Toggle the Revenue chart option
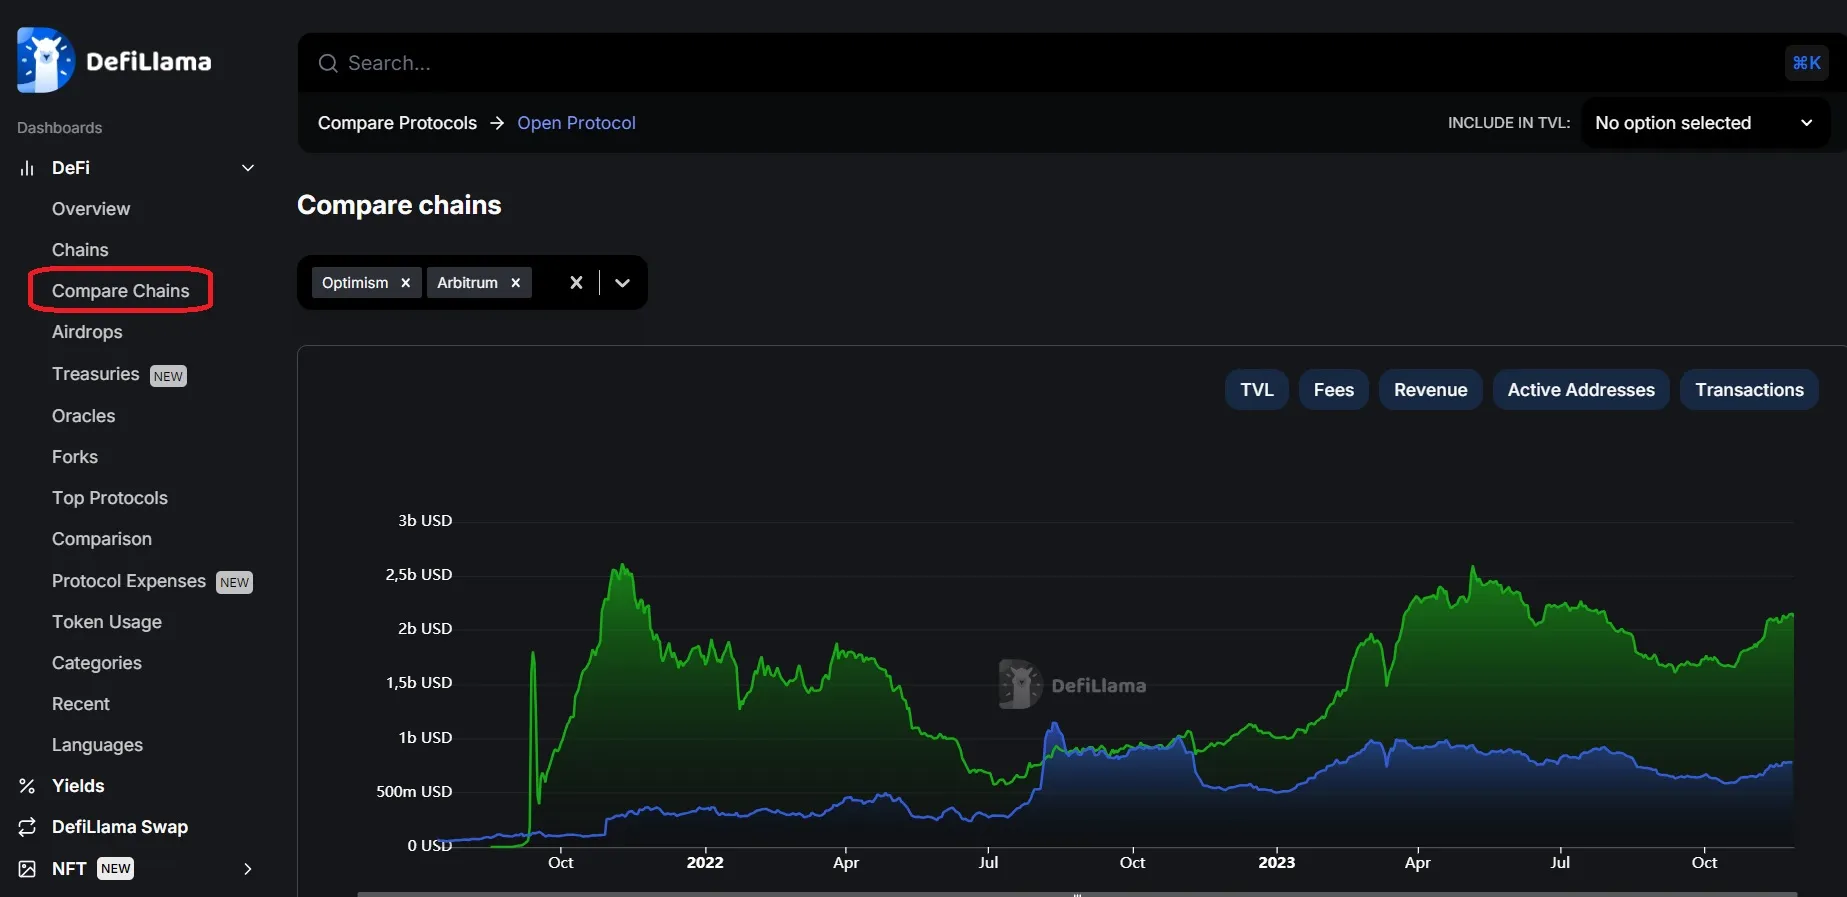 [1431, 390]
